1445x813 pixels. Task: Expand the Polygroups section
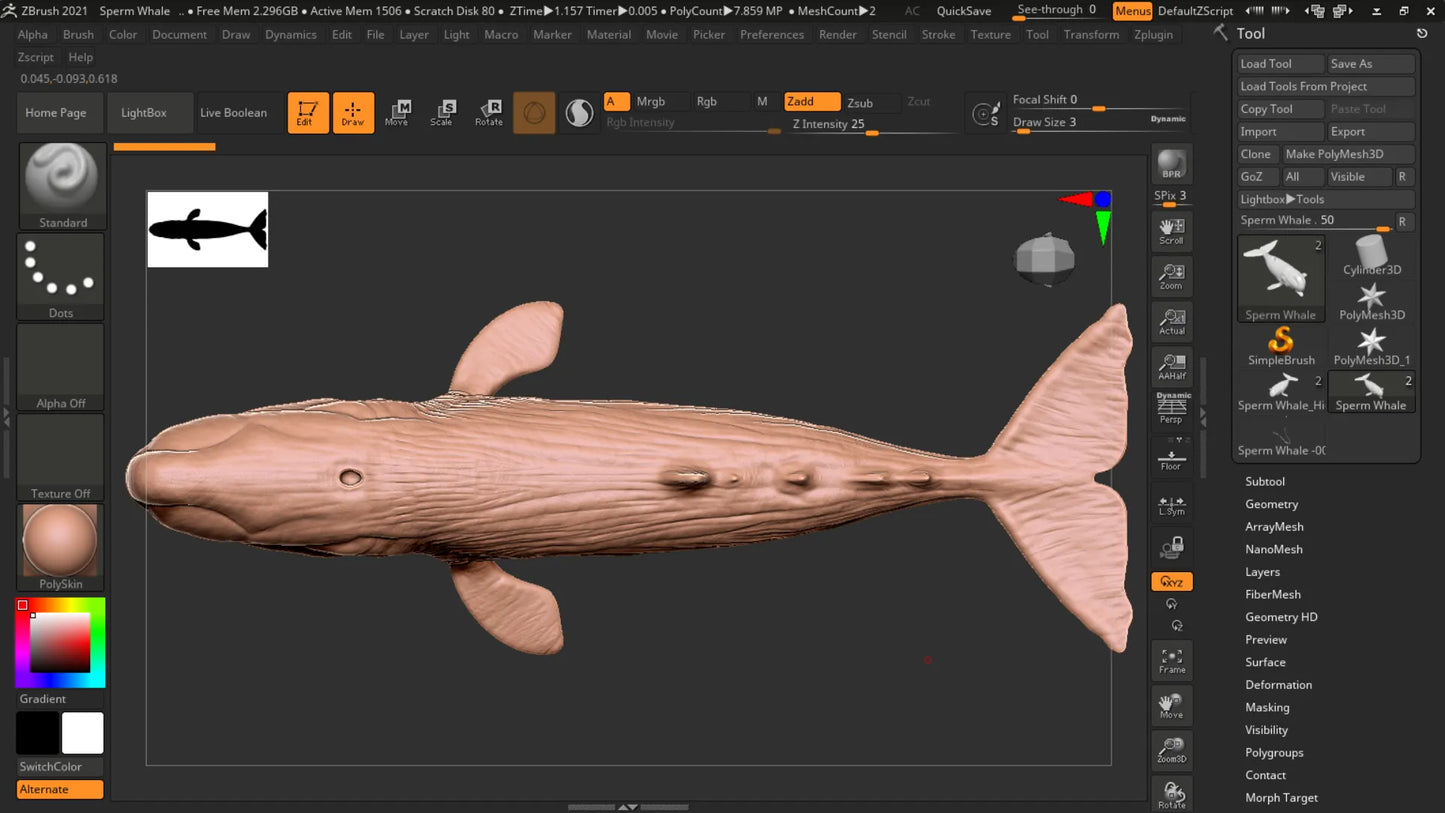(x=1274, y=752)
